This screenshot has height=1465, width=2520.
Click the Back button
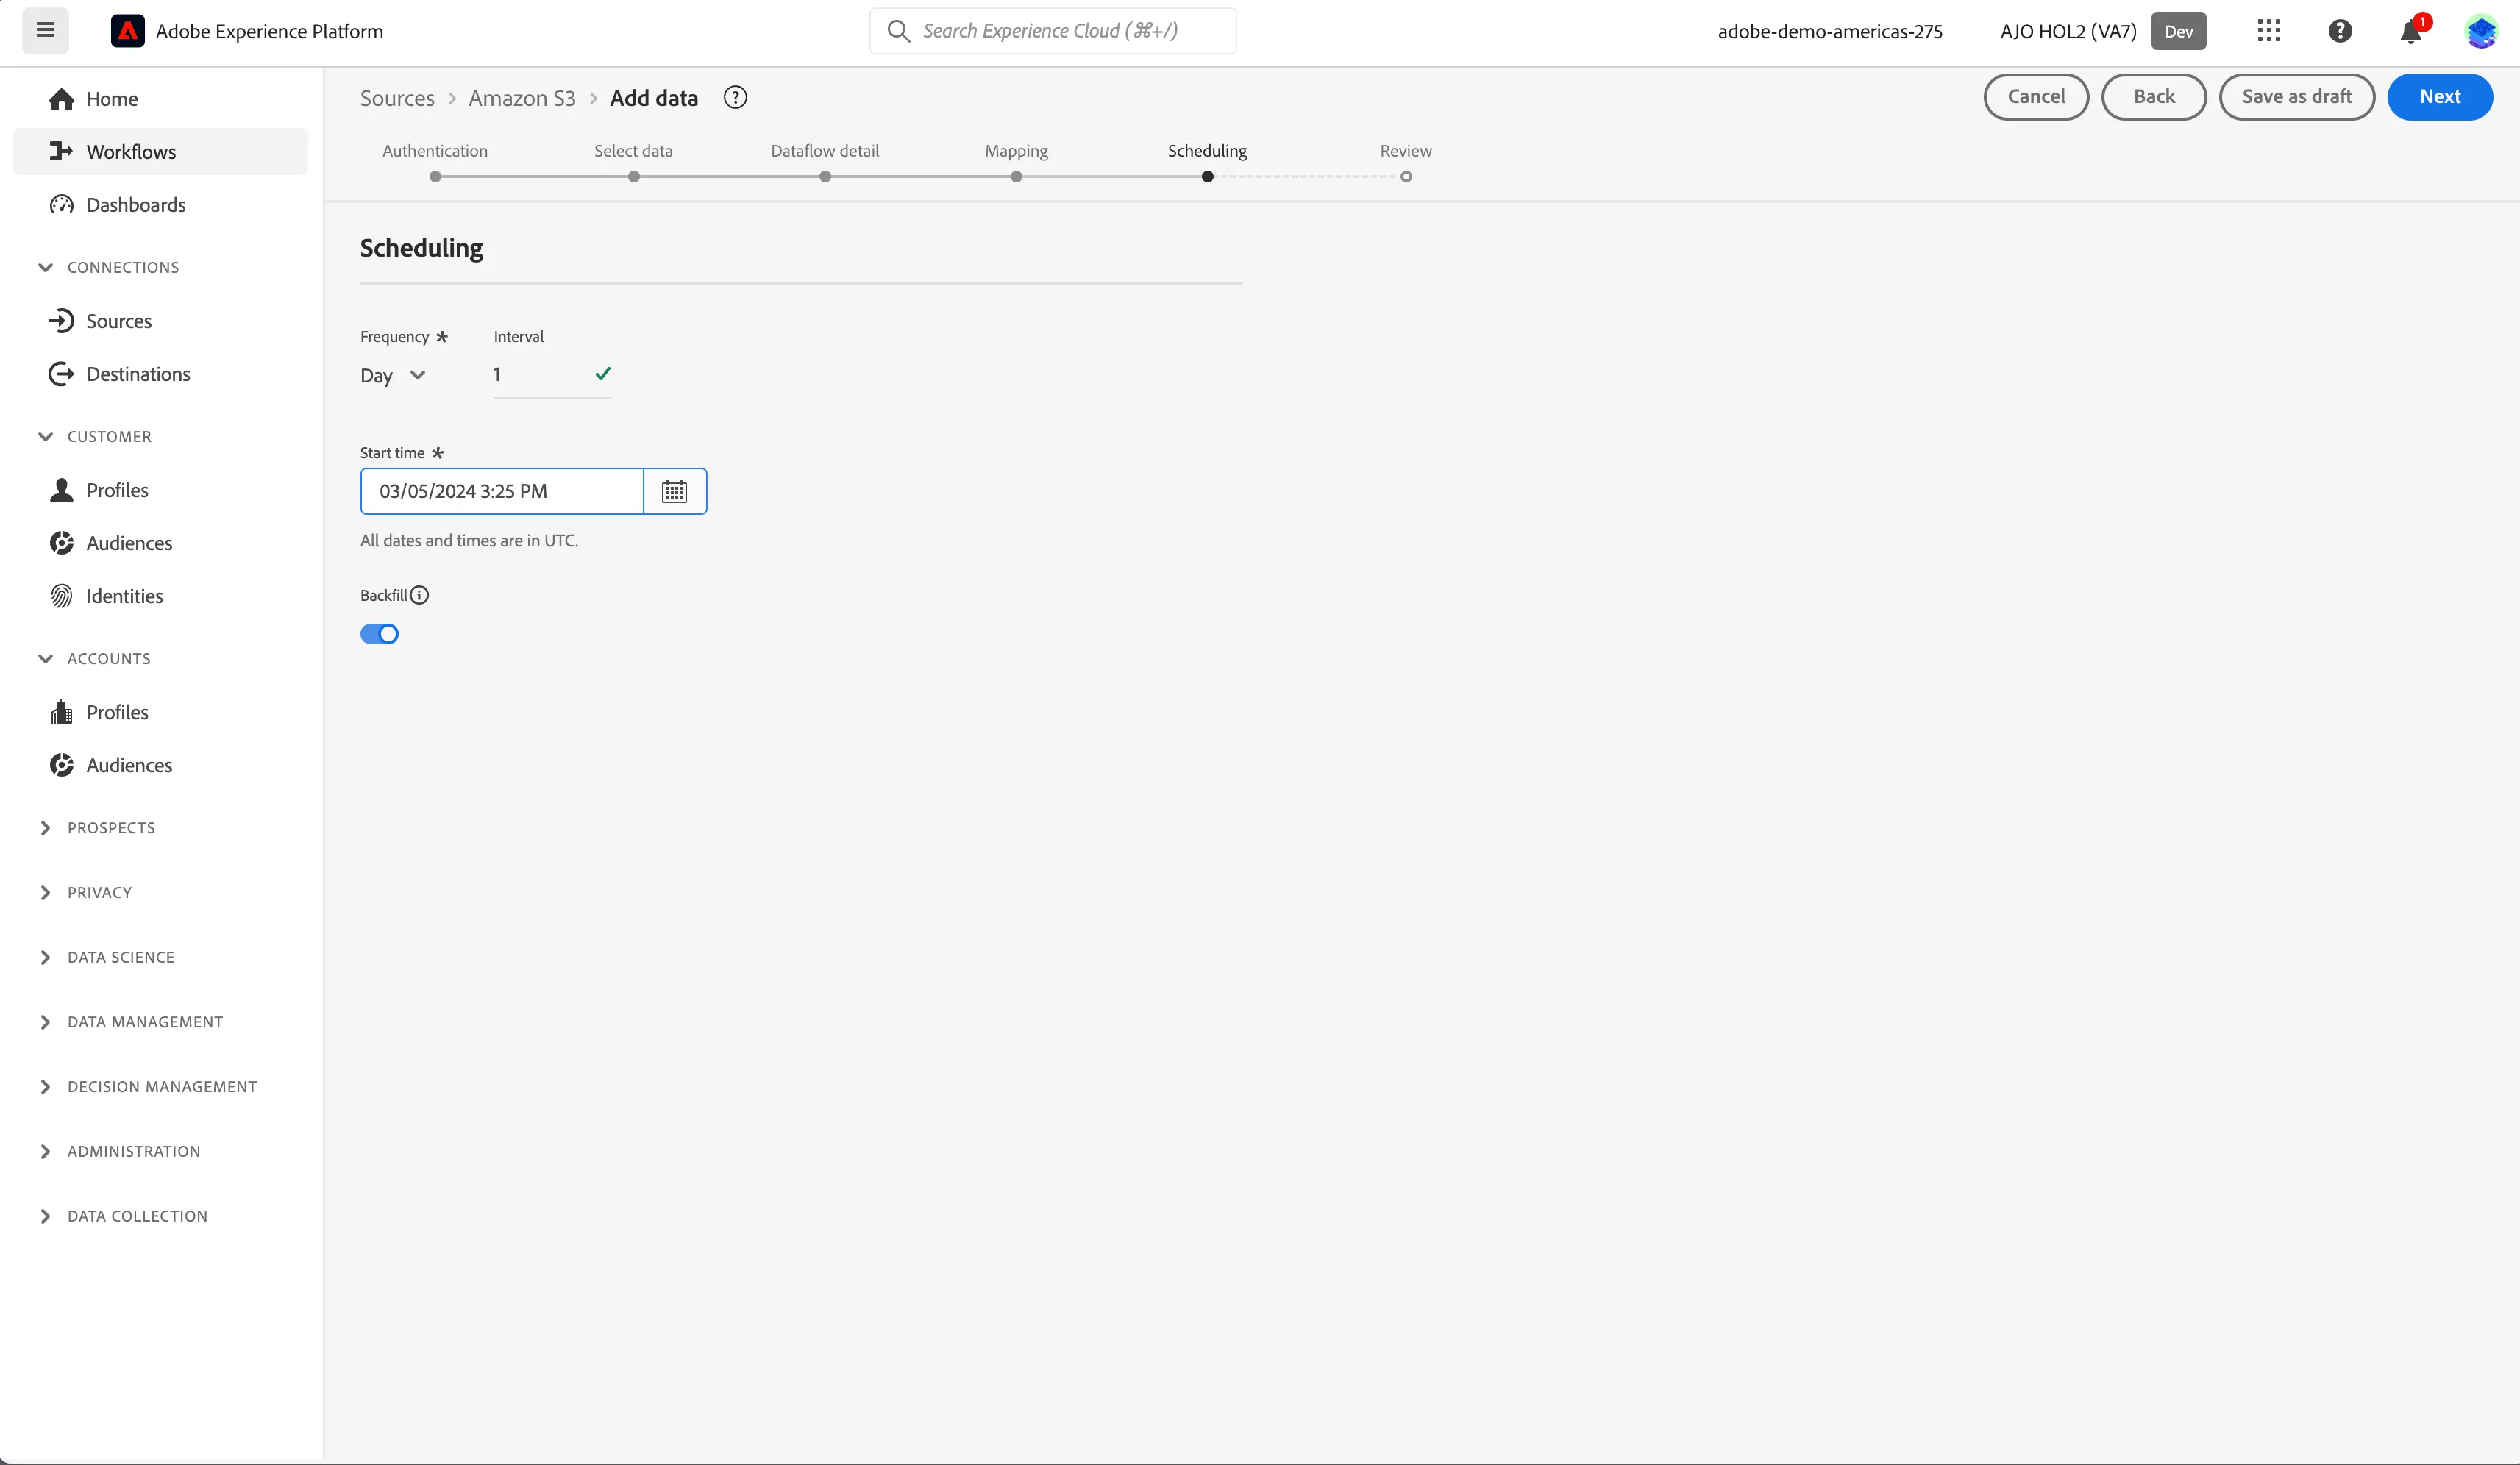2154,97
